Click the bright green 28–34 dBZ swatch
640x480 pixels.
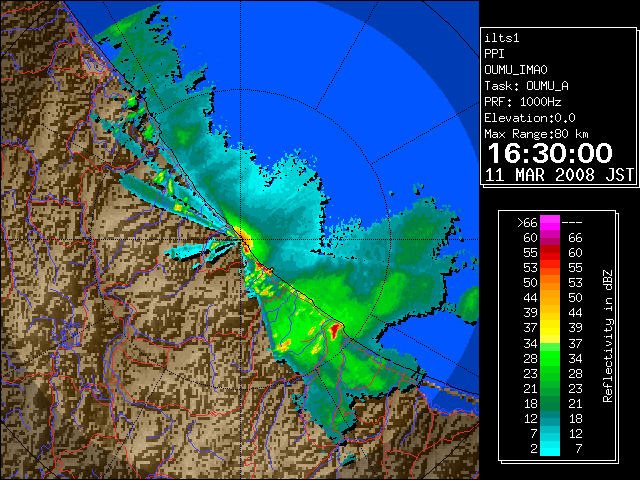pyautogui.click(x=550, y=358)
